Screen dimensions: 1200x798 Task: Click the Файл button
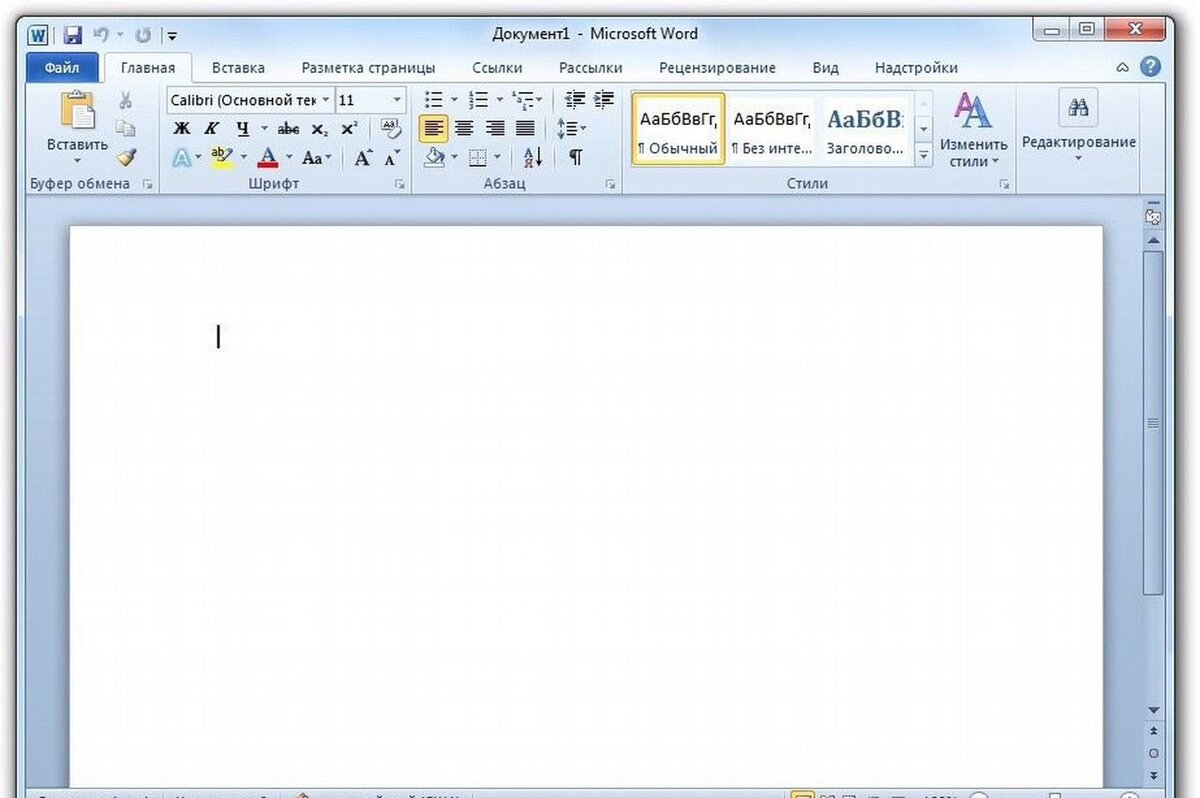coord(62,68)
